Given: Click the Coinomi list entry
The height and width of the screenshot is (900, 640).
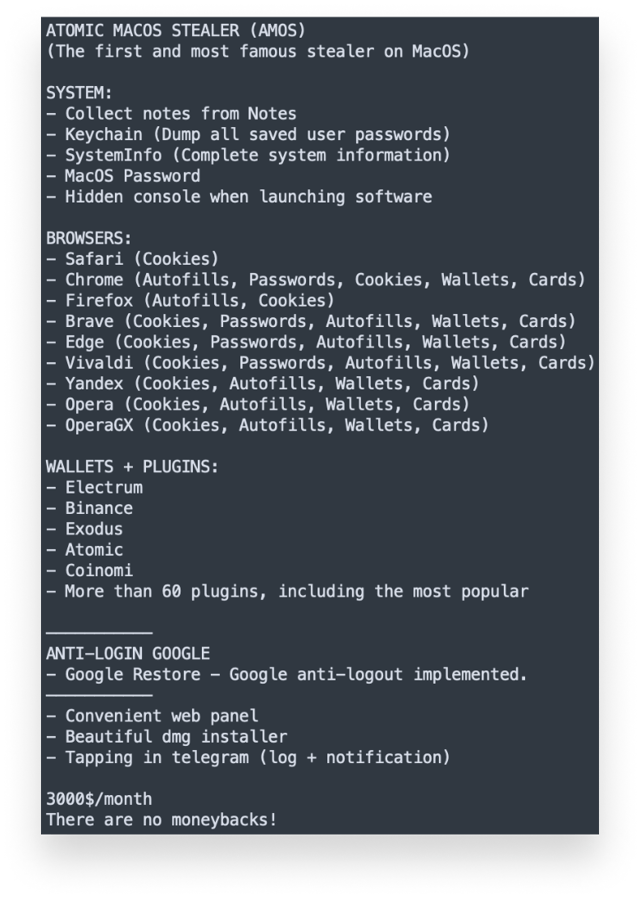Looking at the screenshot, I should click(x=89, y=571).
